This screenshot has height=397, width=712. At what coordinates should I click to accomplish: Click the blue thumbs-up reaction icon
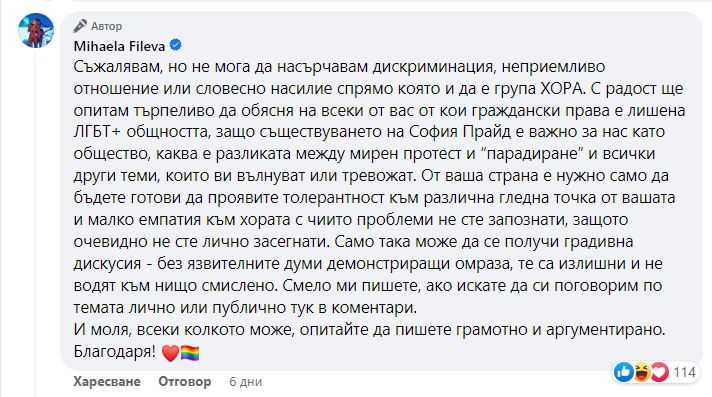[x=624, y=372]
